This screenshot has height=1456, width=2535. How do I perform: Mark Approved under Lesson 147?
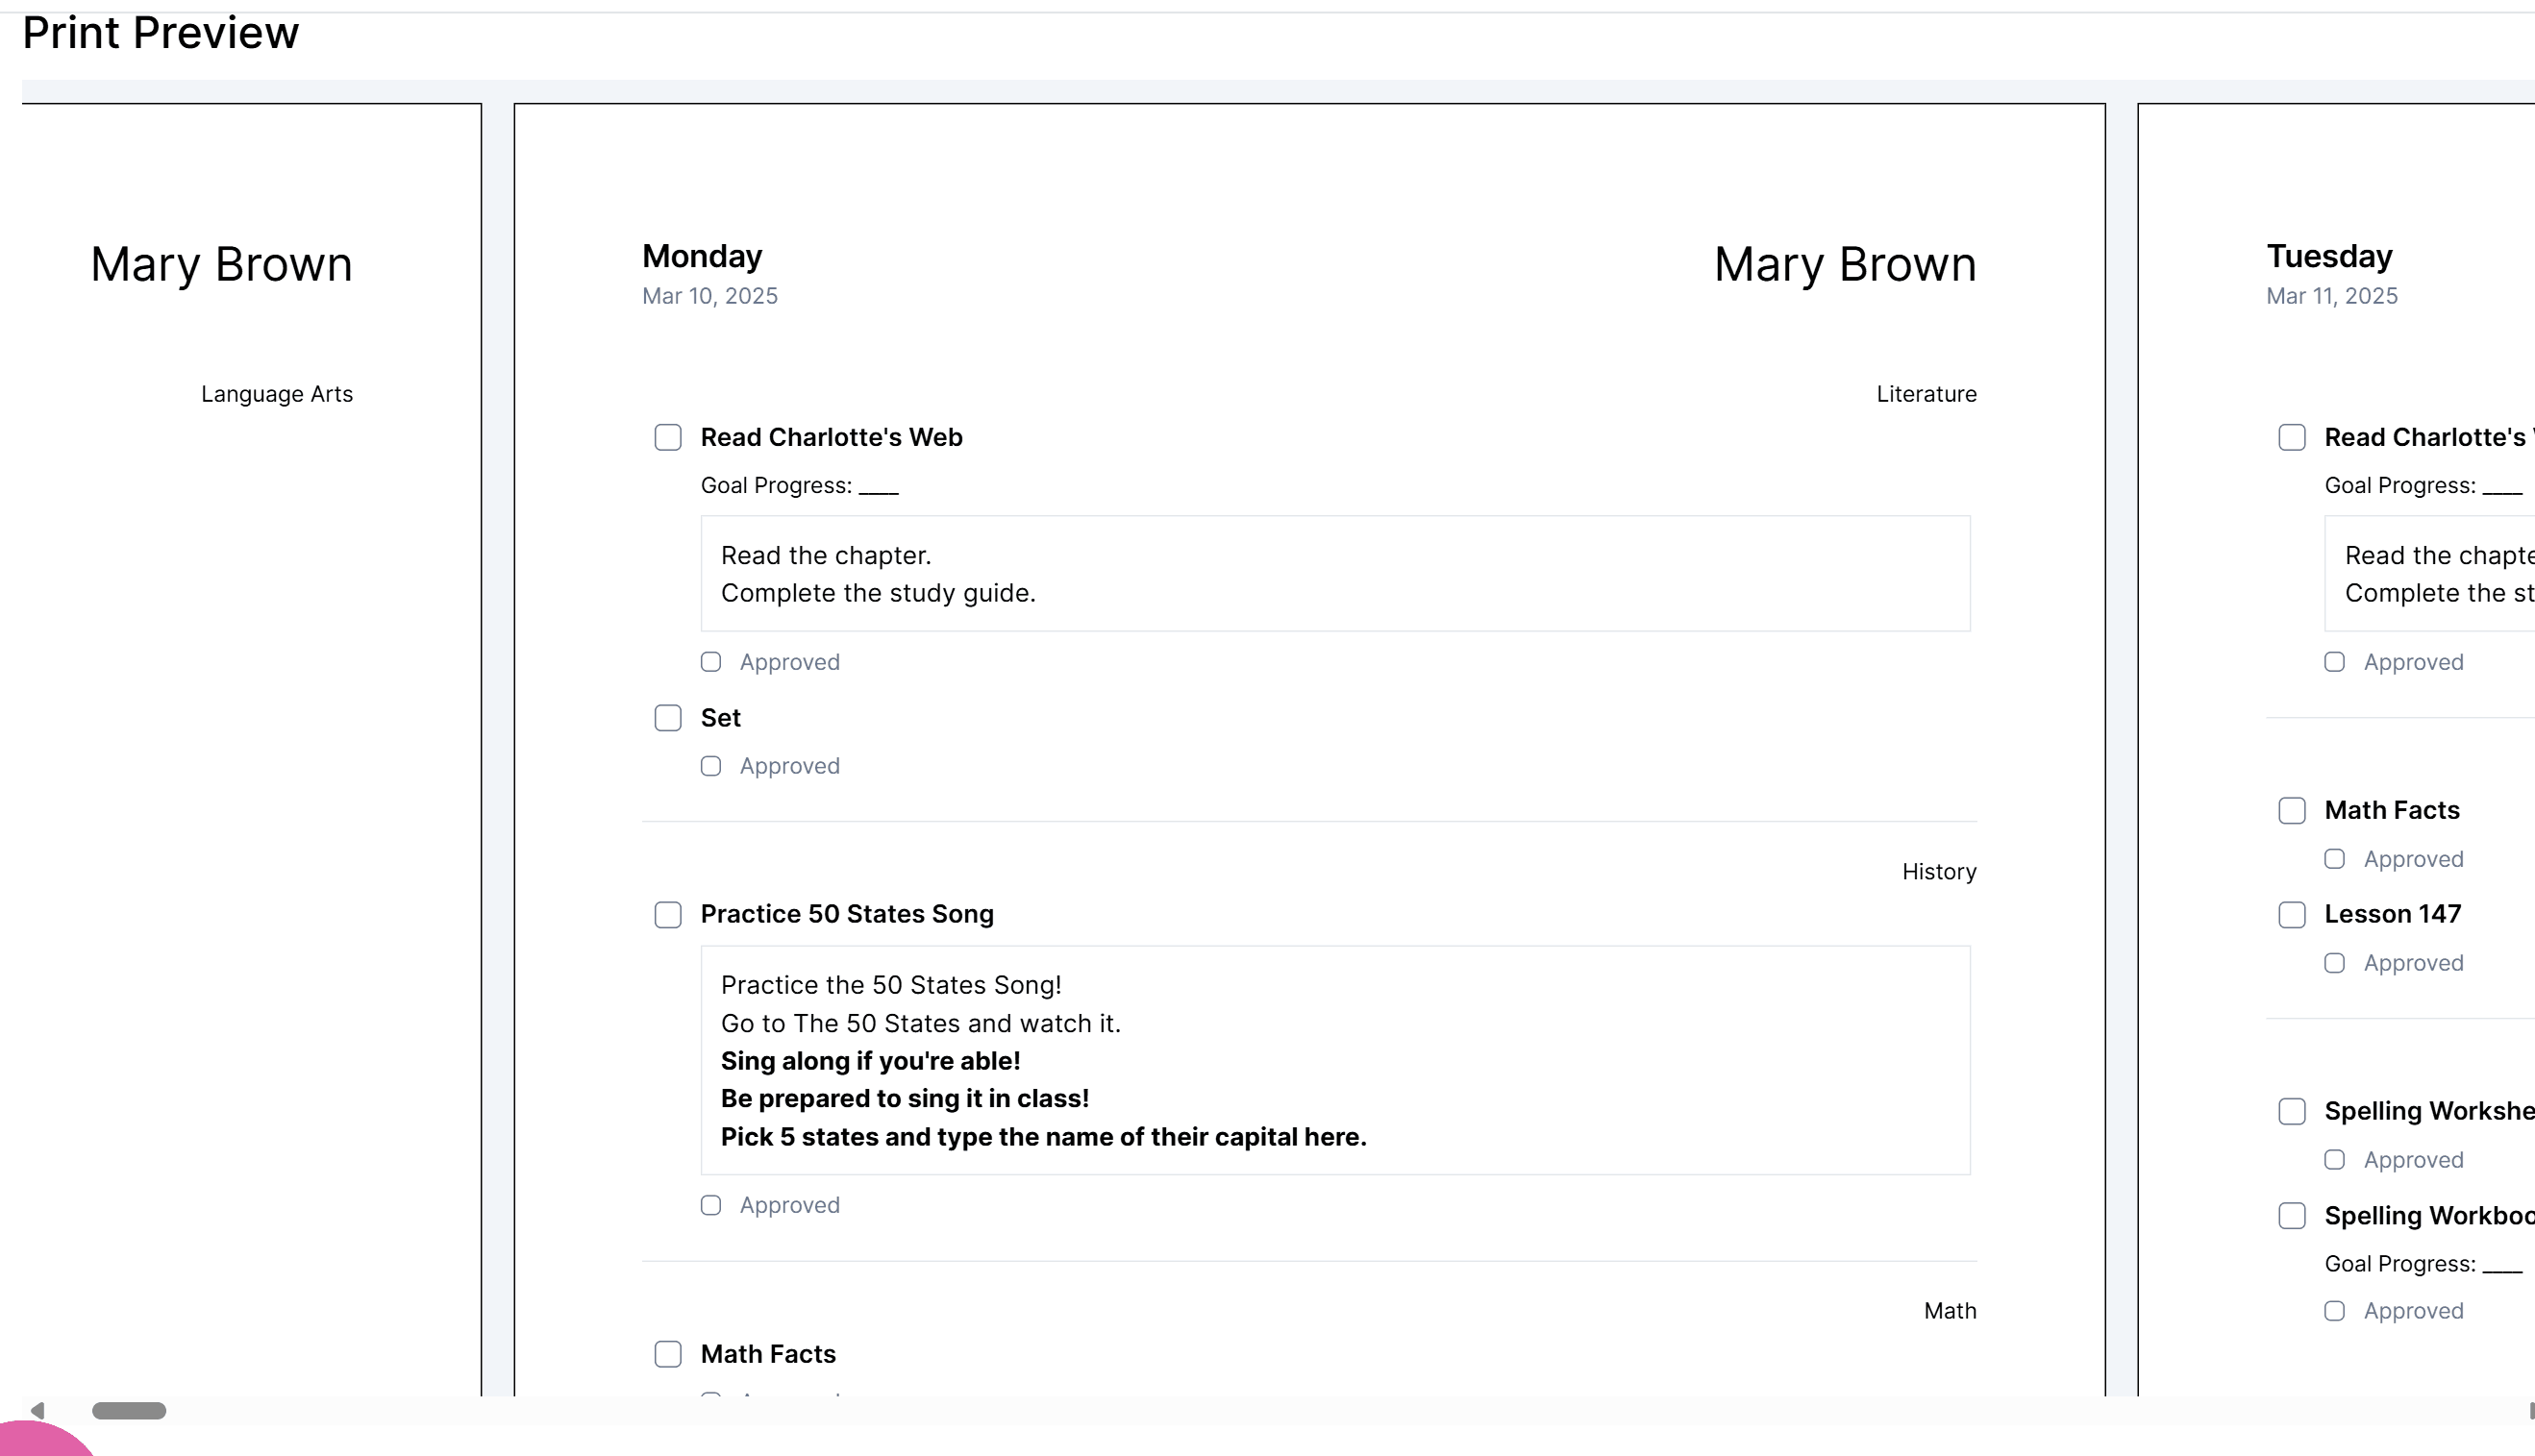tap(2334, 963)
